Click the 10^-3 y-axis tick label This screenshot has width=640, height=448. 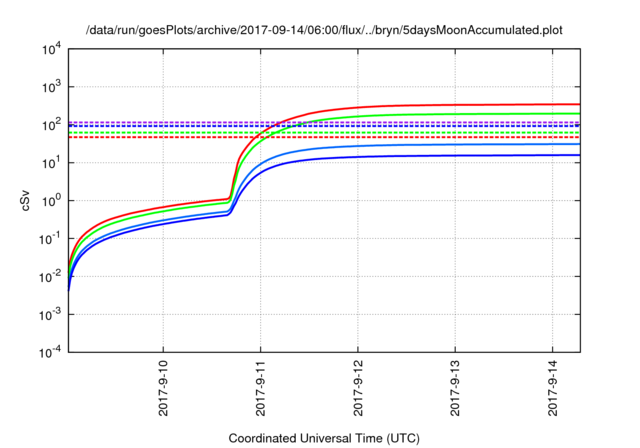[50, 315]
